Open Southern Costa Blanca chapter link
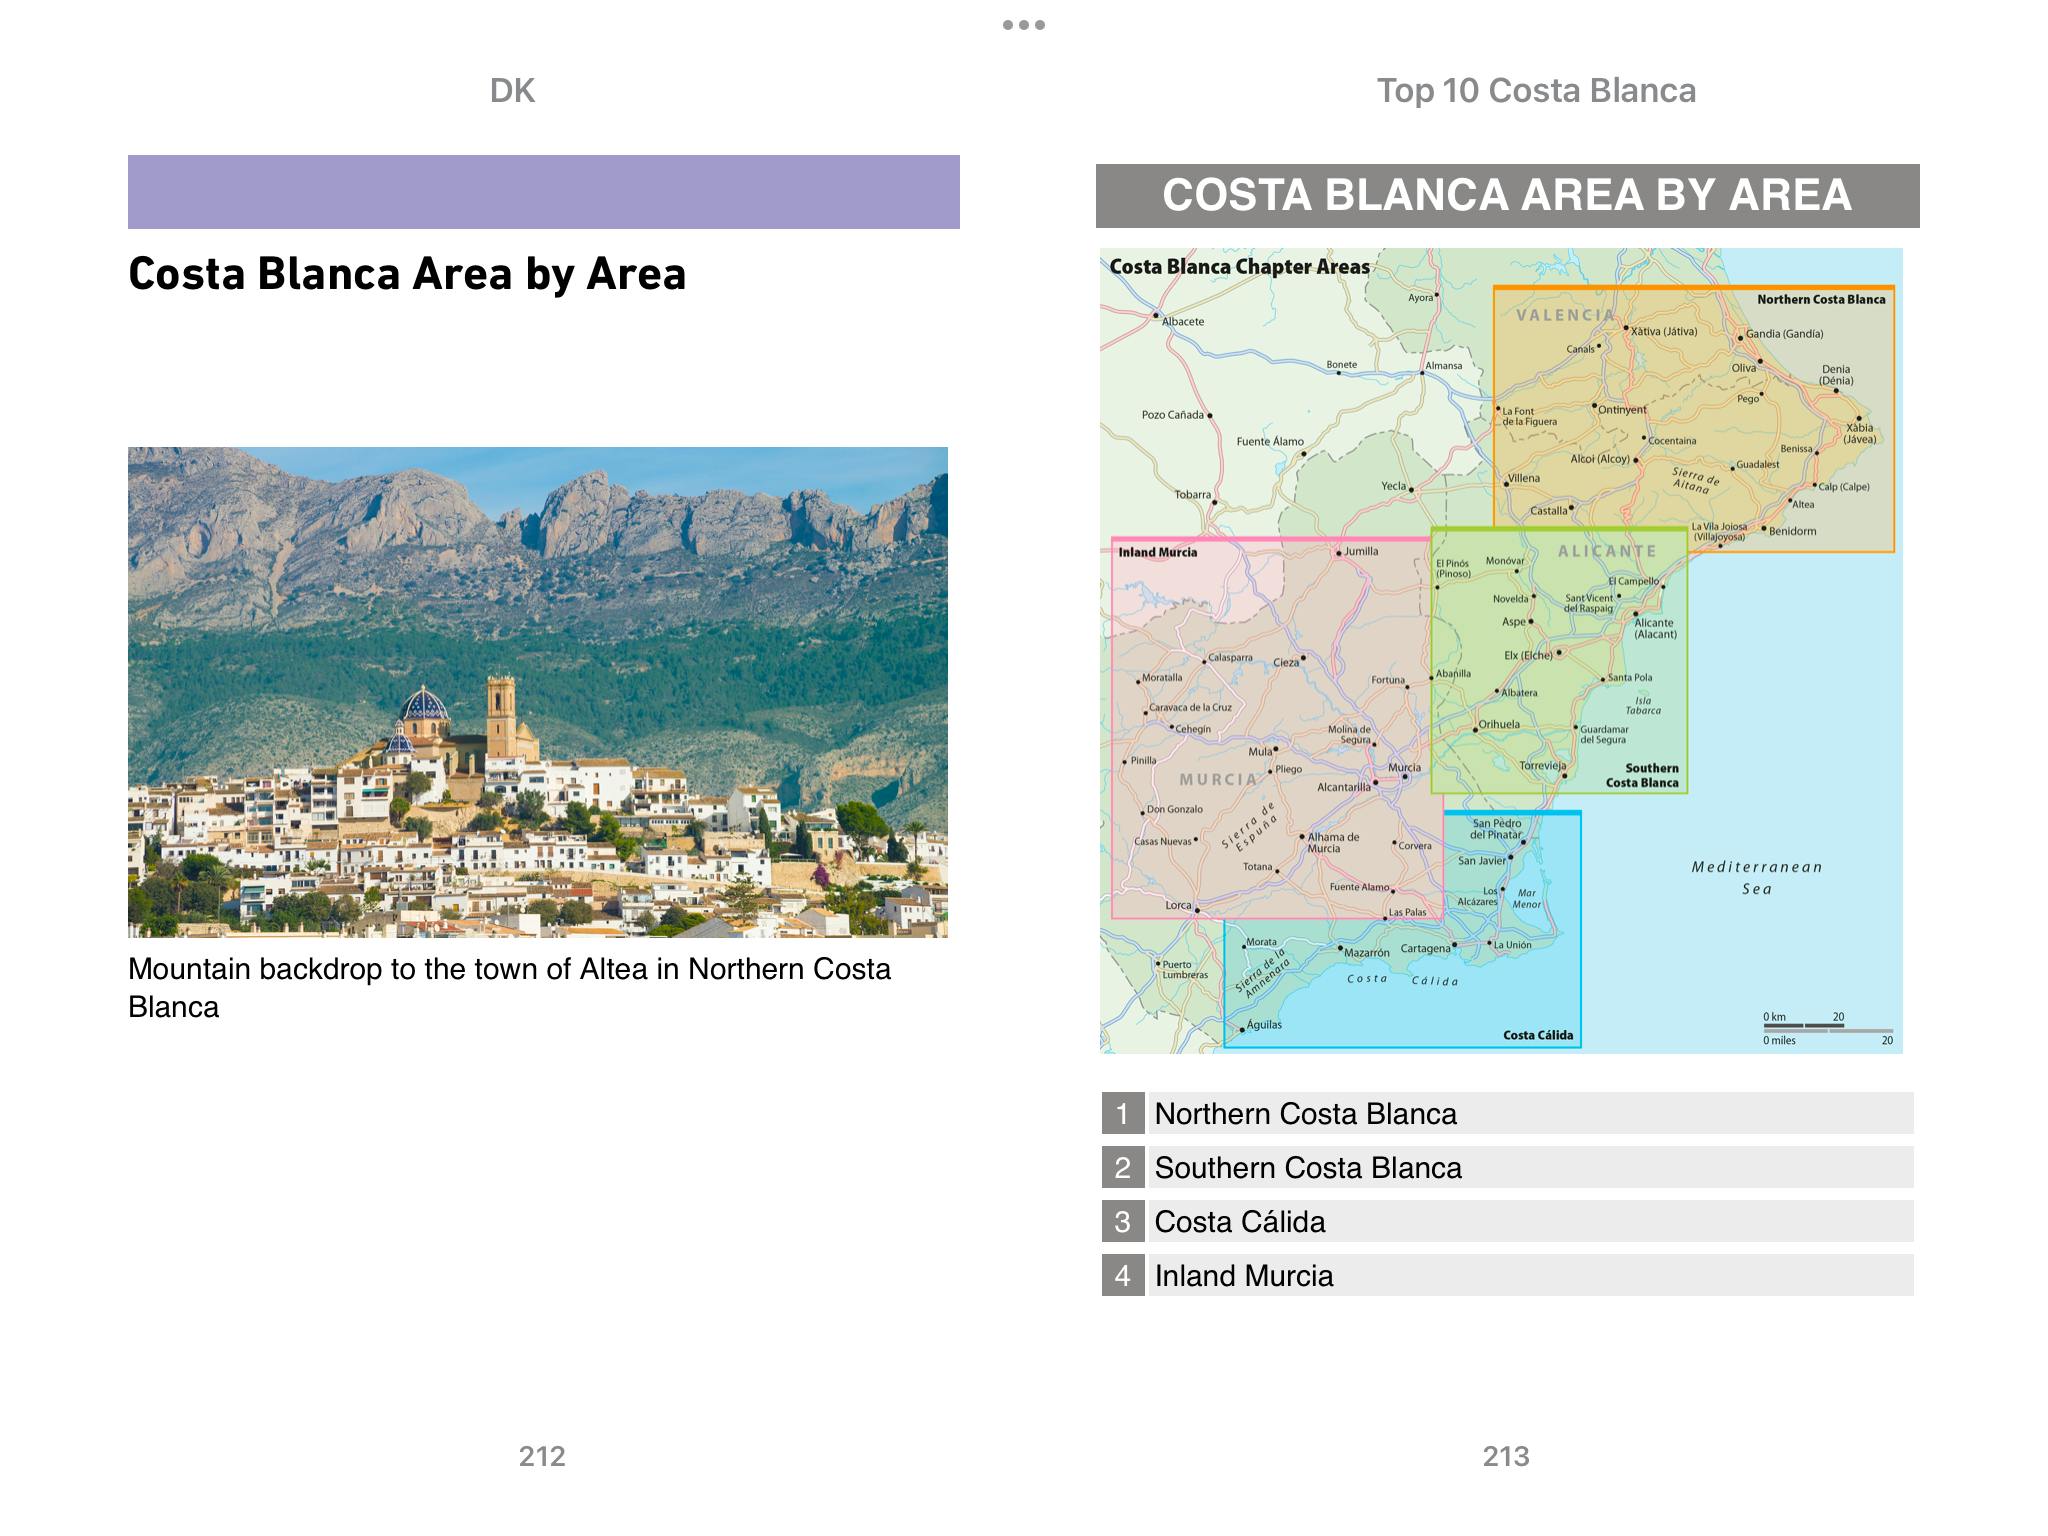The height and width of the screenshot is (1536, 2048). point(1307,1167)
